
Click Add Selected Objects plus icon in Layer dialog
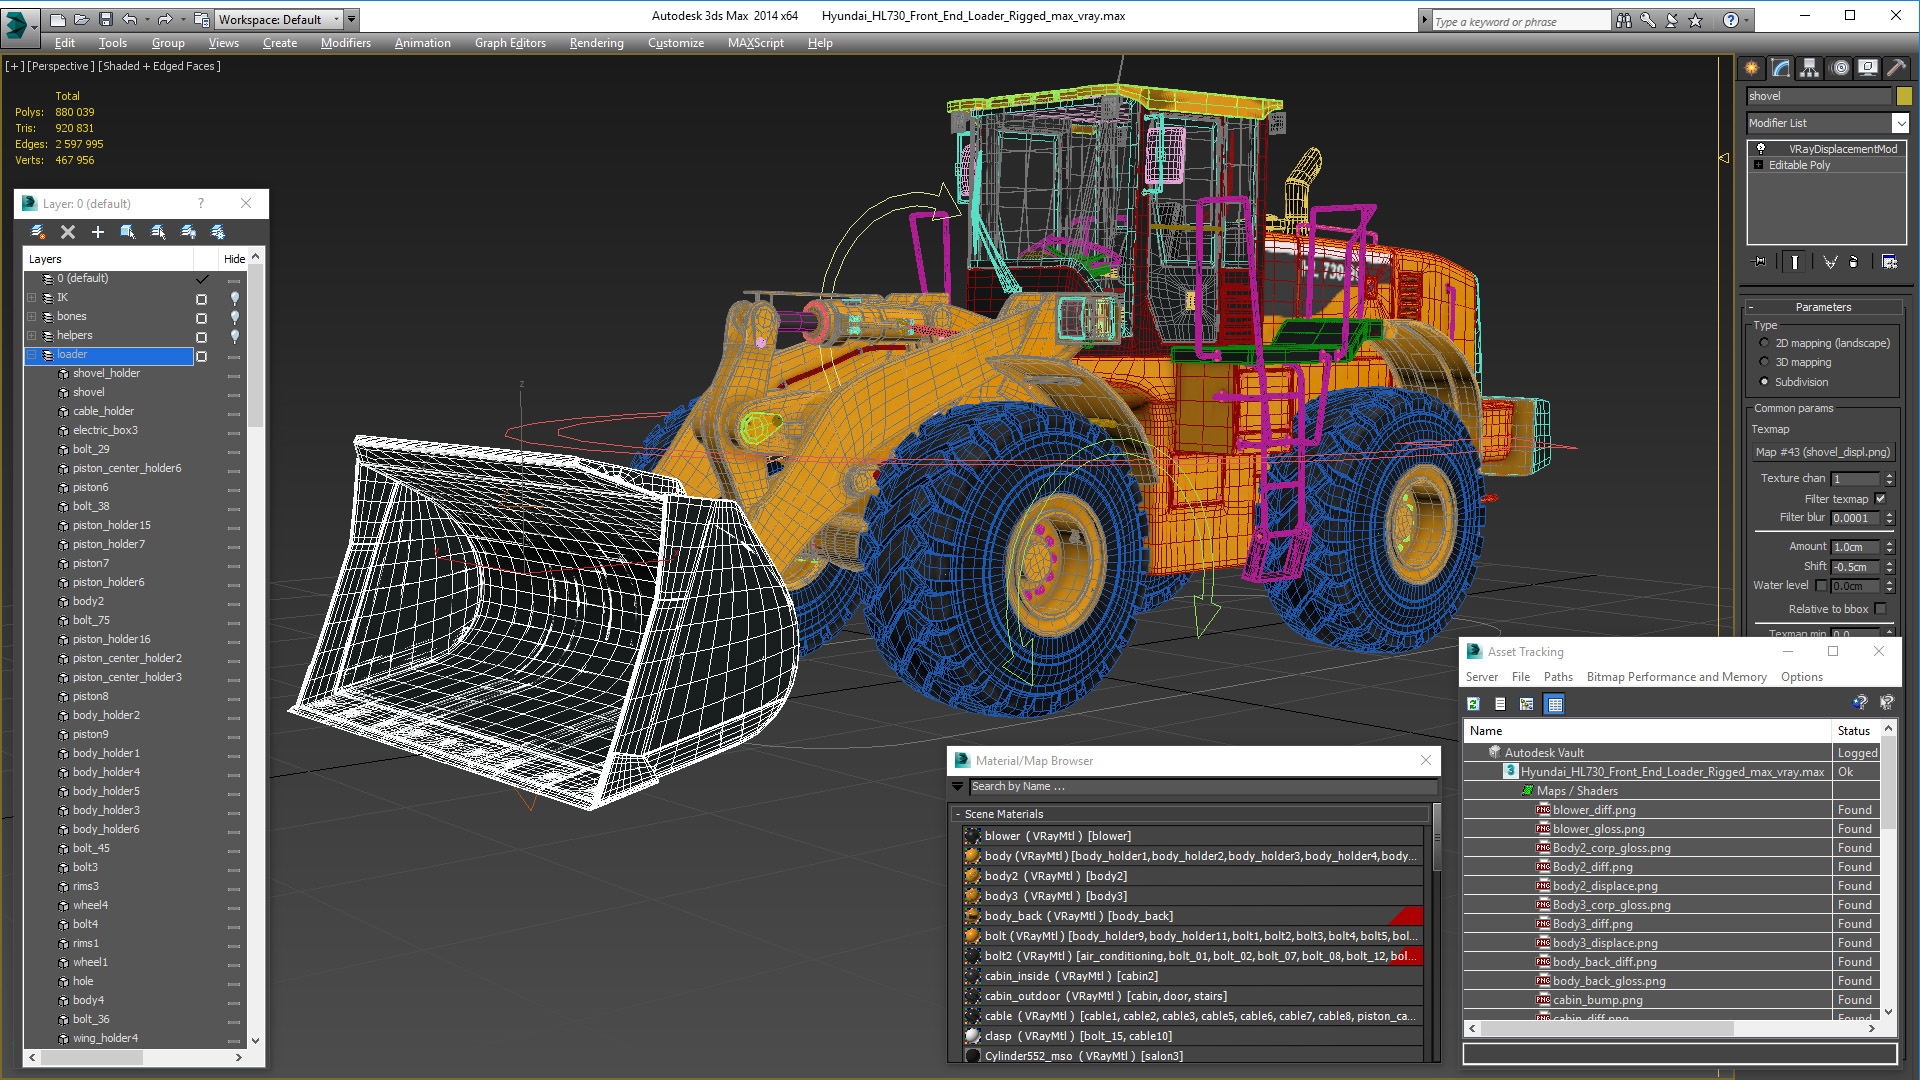(x=98, y=232)
